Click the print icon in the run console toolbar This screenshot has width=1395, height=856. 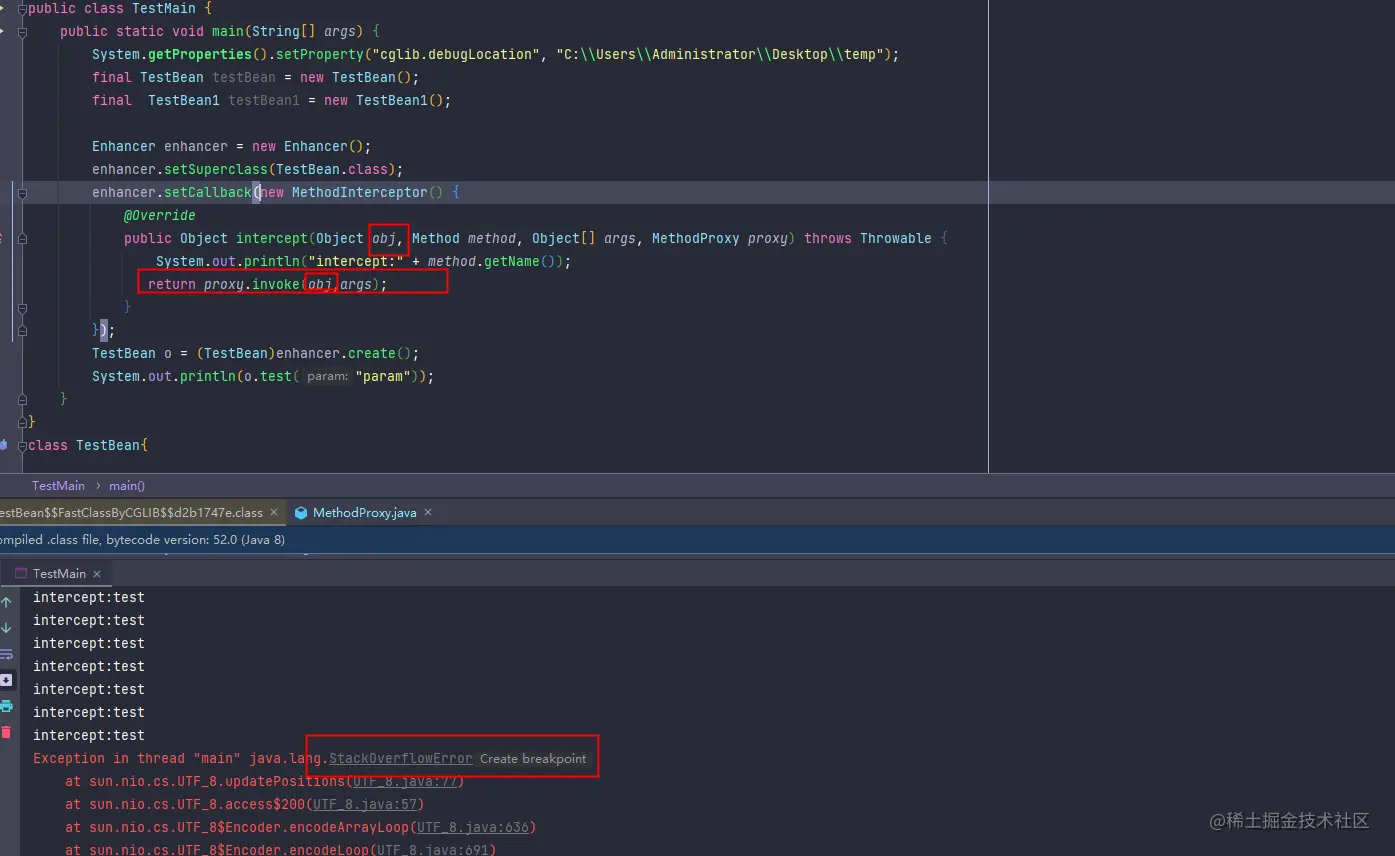[x=6, y=706]
